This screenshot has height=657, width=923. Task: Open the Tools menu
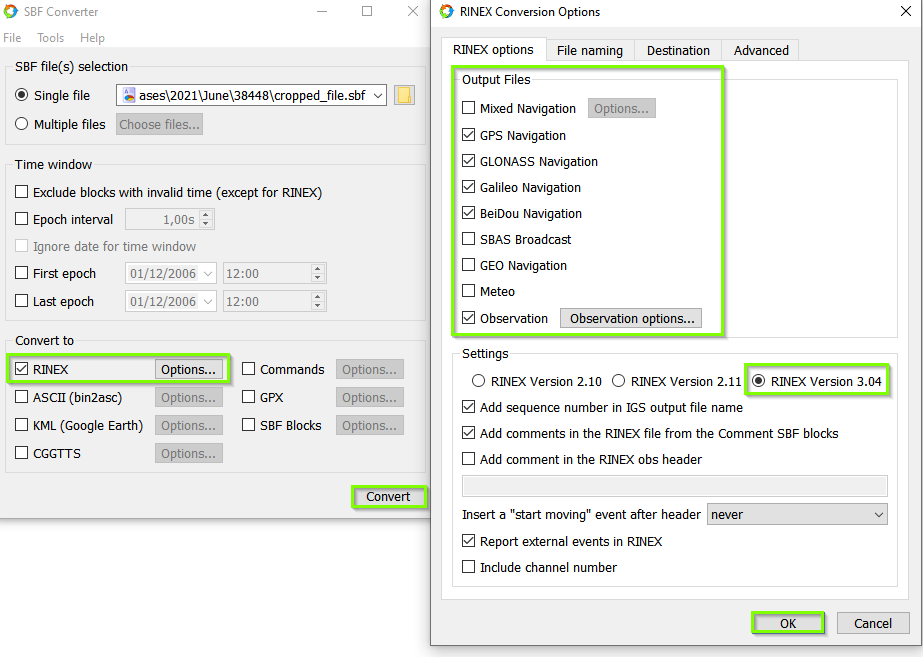point(51,38)
